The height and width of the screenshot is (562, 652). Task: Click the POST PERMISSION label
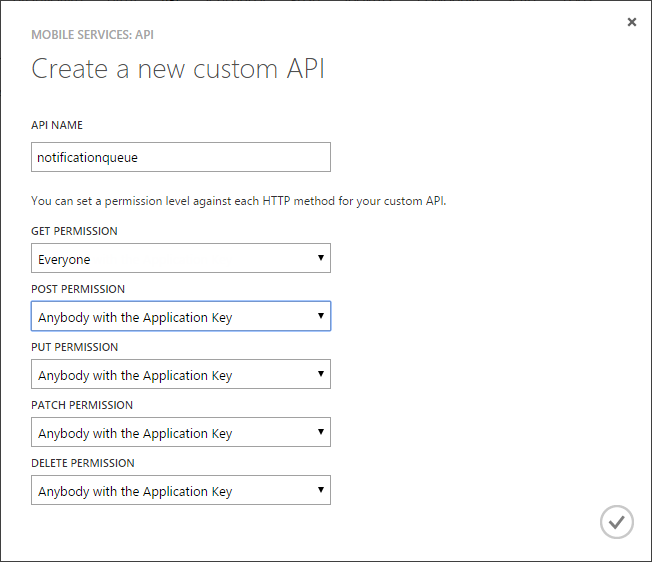(78, 289)
